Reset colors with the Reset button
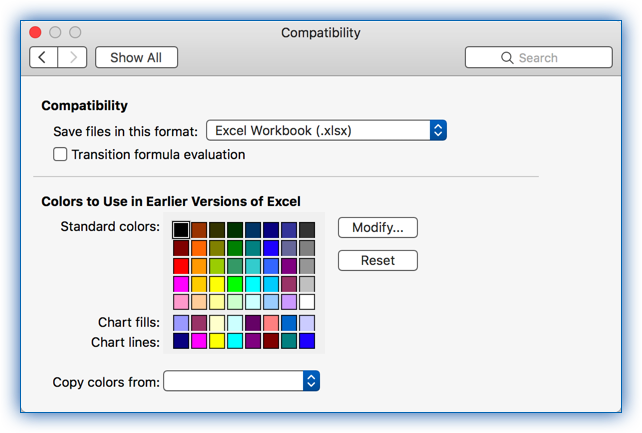 tap(378, 261)
